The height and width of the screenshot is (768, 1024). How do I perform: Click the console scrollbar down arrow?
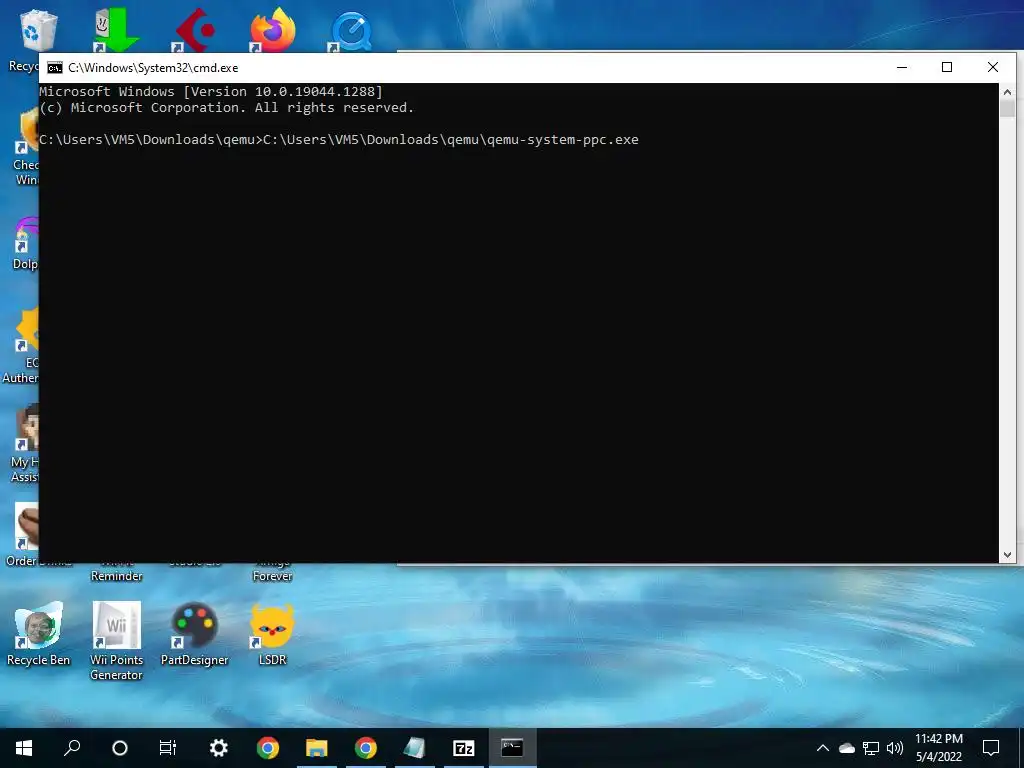point(1007,554)
